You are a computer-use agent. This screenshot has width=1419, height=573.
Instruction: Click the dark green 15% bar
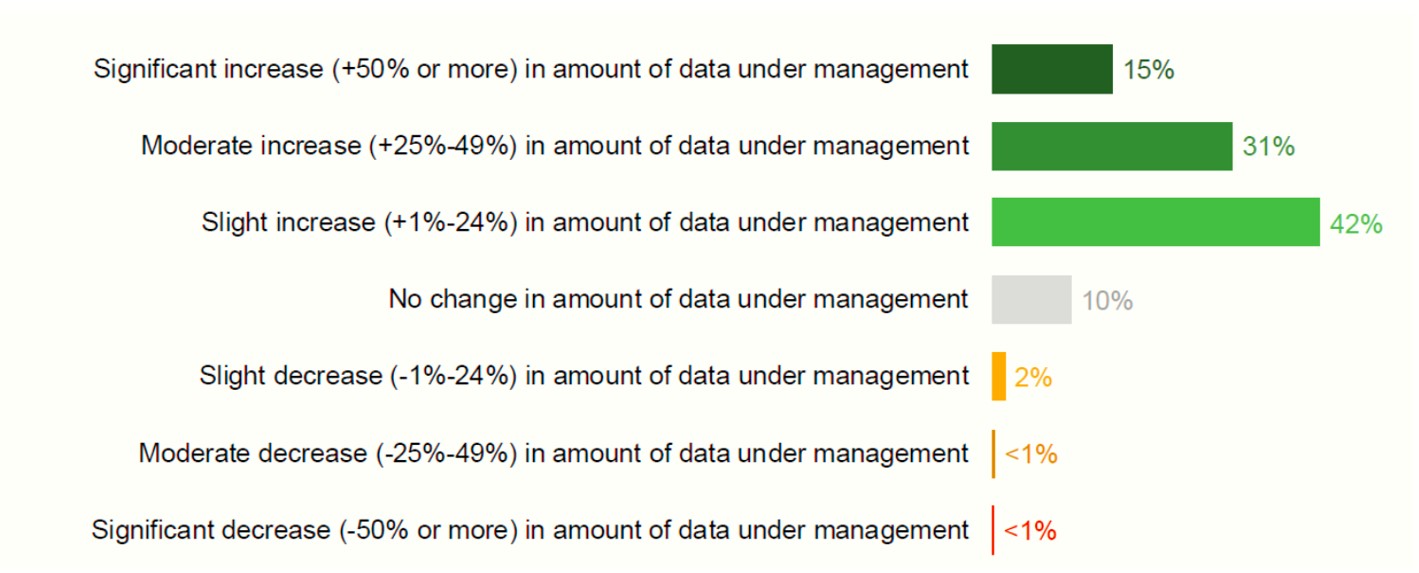tap(1051, 69)
